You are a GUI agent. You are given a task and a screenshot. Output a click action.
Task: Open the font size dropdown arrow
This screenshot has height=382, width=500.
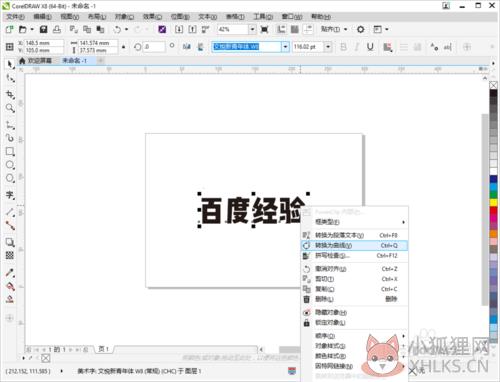328,47
